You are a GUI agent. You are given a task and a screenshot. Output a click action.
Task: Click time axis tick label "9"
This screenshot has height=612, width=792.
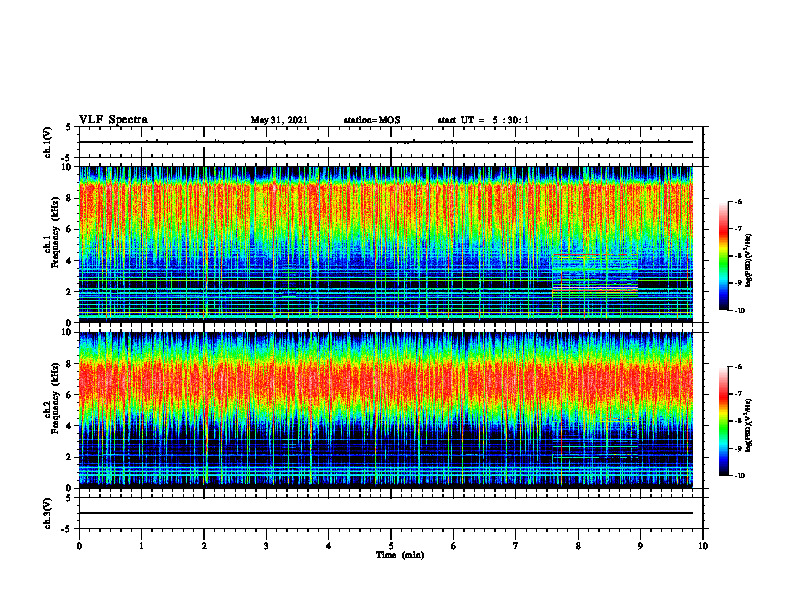640,546
